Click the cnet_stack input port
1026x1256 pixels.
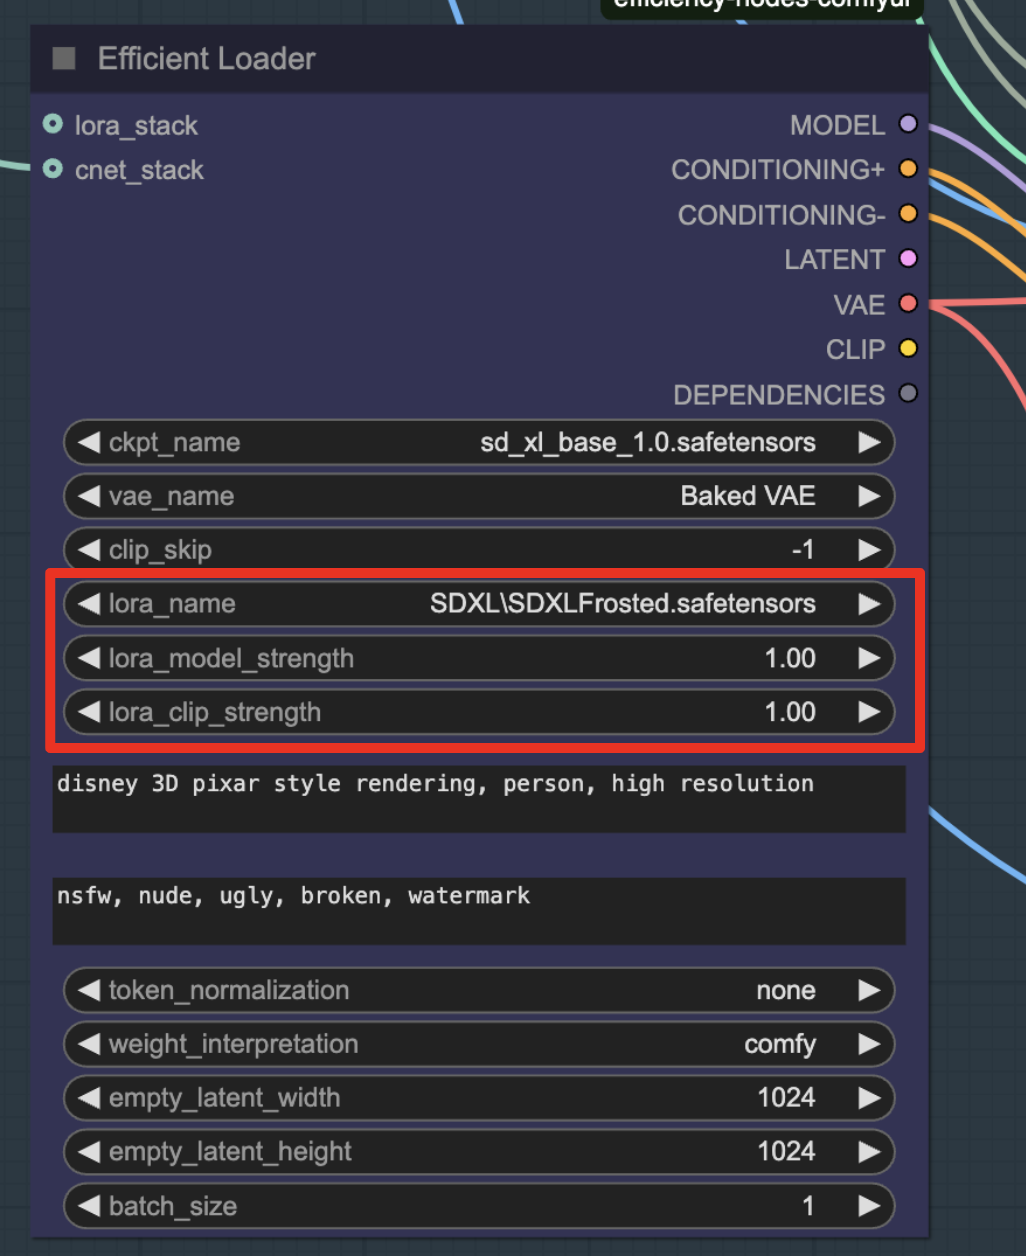[x=52, y=169]
